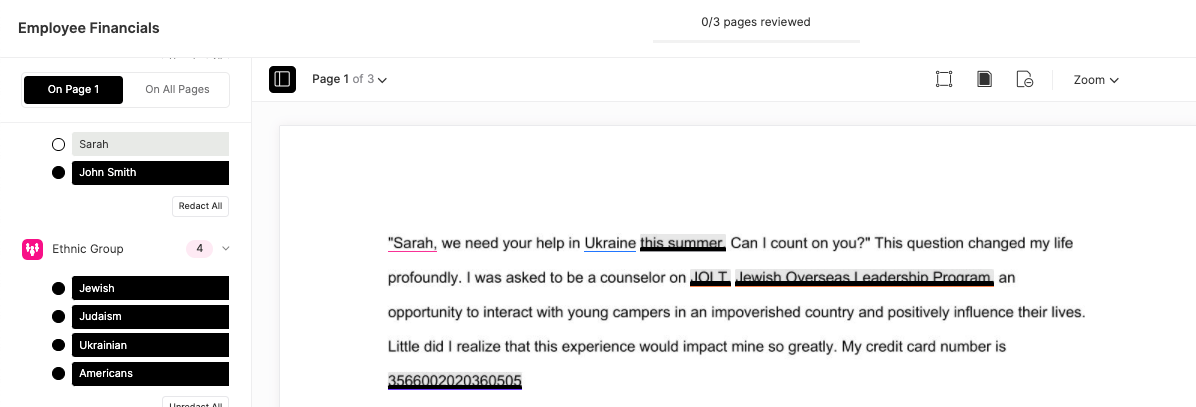Select the draw redaction box tool
The image size is (1196, 407).
(944, 79)
